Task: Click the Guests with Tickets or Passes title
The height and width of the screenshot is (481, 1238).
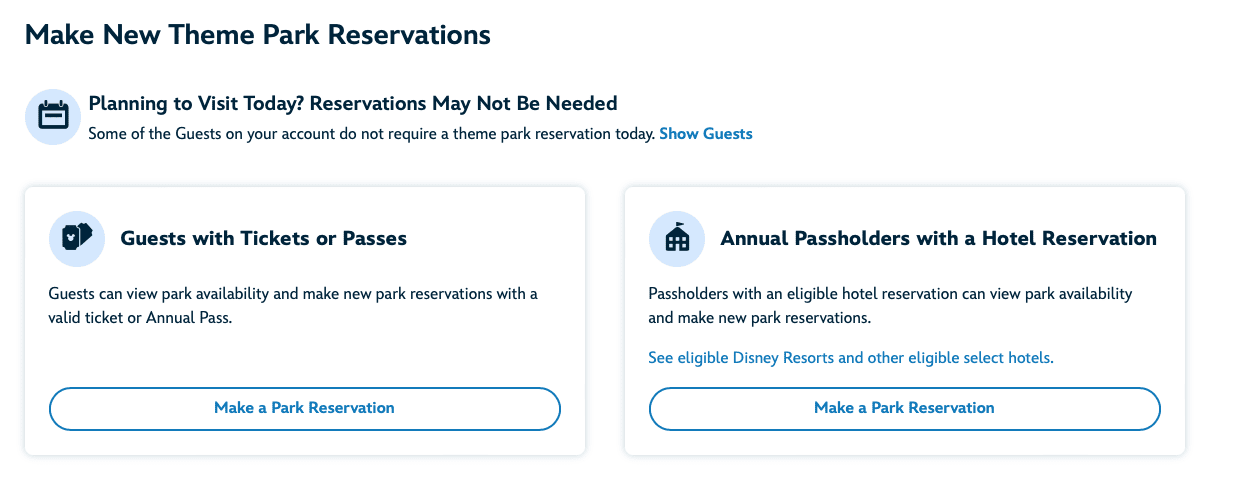Action: pos(264,238)
